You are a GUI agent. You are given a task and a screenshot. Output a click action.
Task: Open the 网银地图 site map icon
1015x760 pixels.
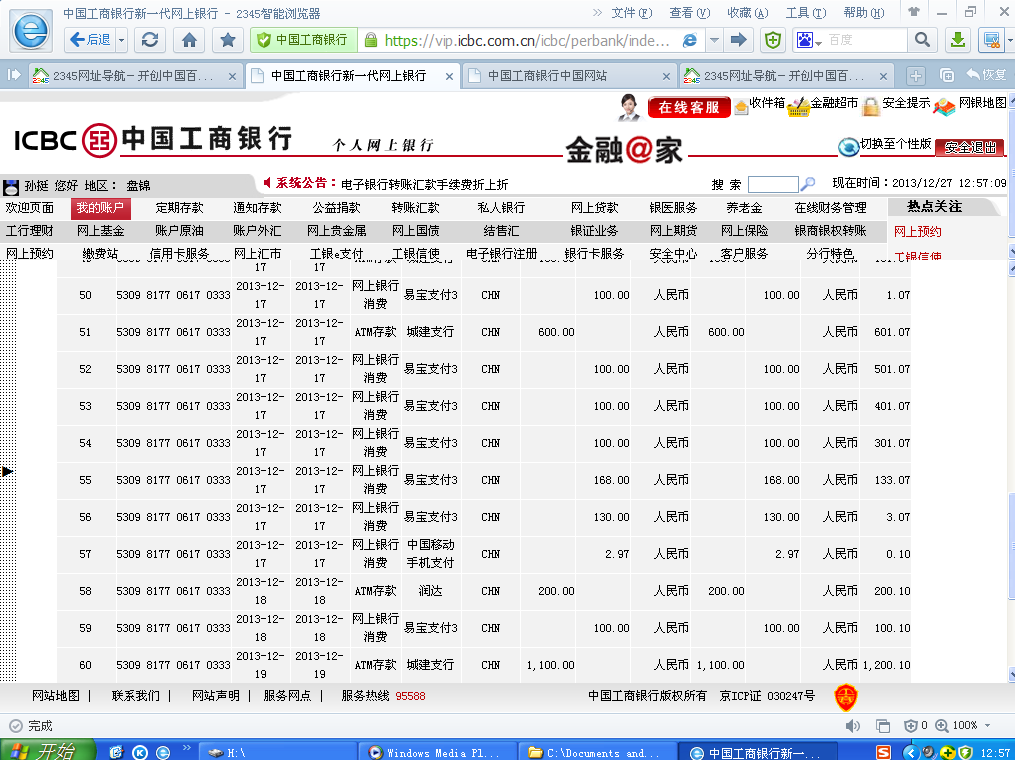pos(944,106)
